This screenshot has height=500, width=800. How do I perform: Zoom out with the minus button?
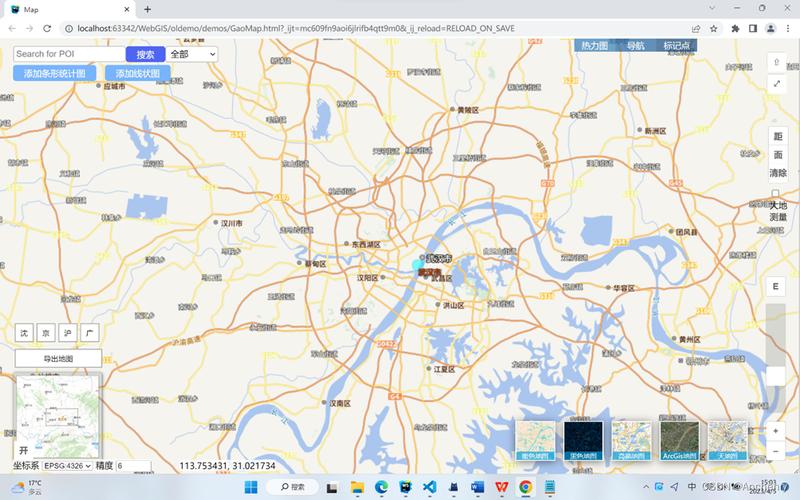pyautogui.click(x=777, y=451)
